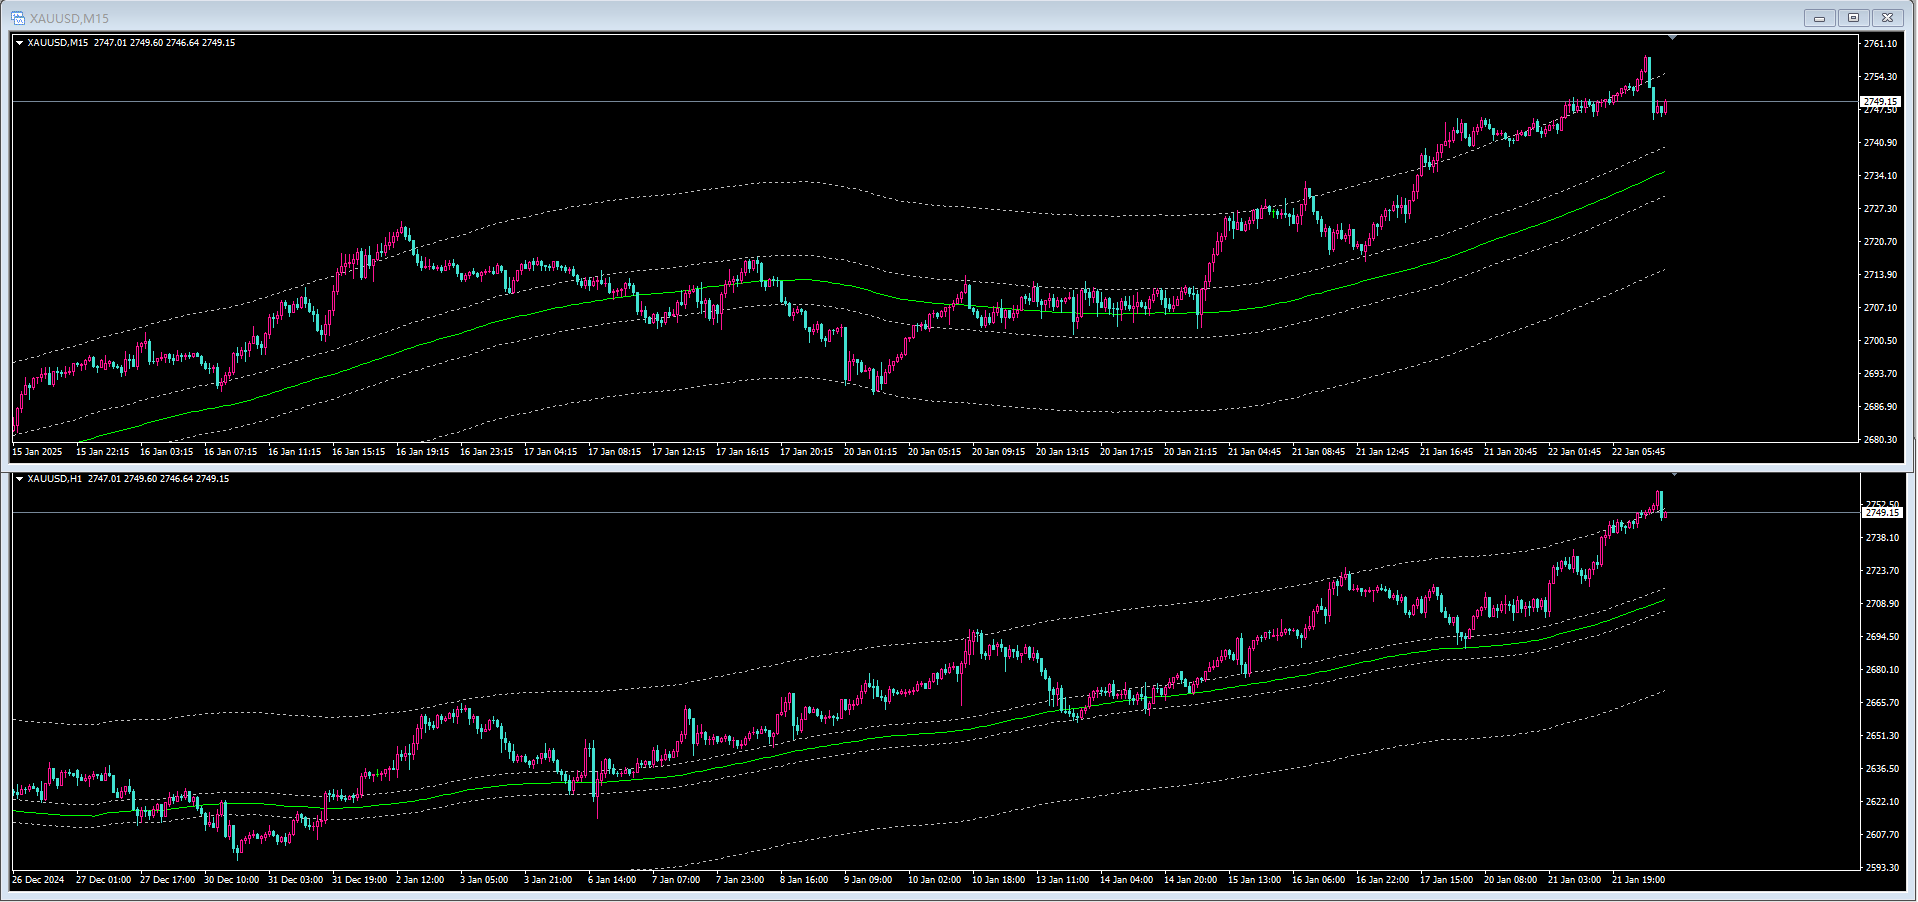Click the 2720.70 price scale label
This screenshot has height=902, width=1918.
click(x=1880, y=242)
